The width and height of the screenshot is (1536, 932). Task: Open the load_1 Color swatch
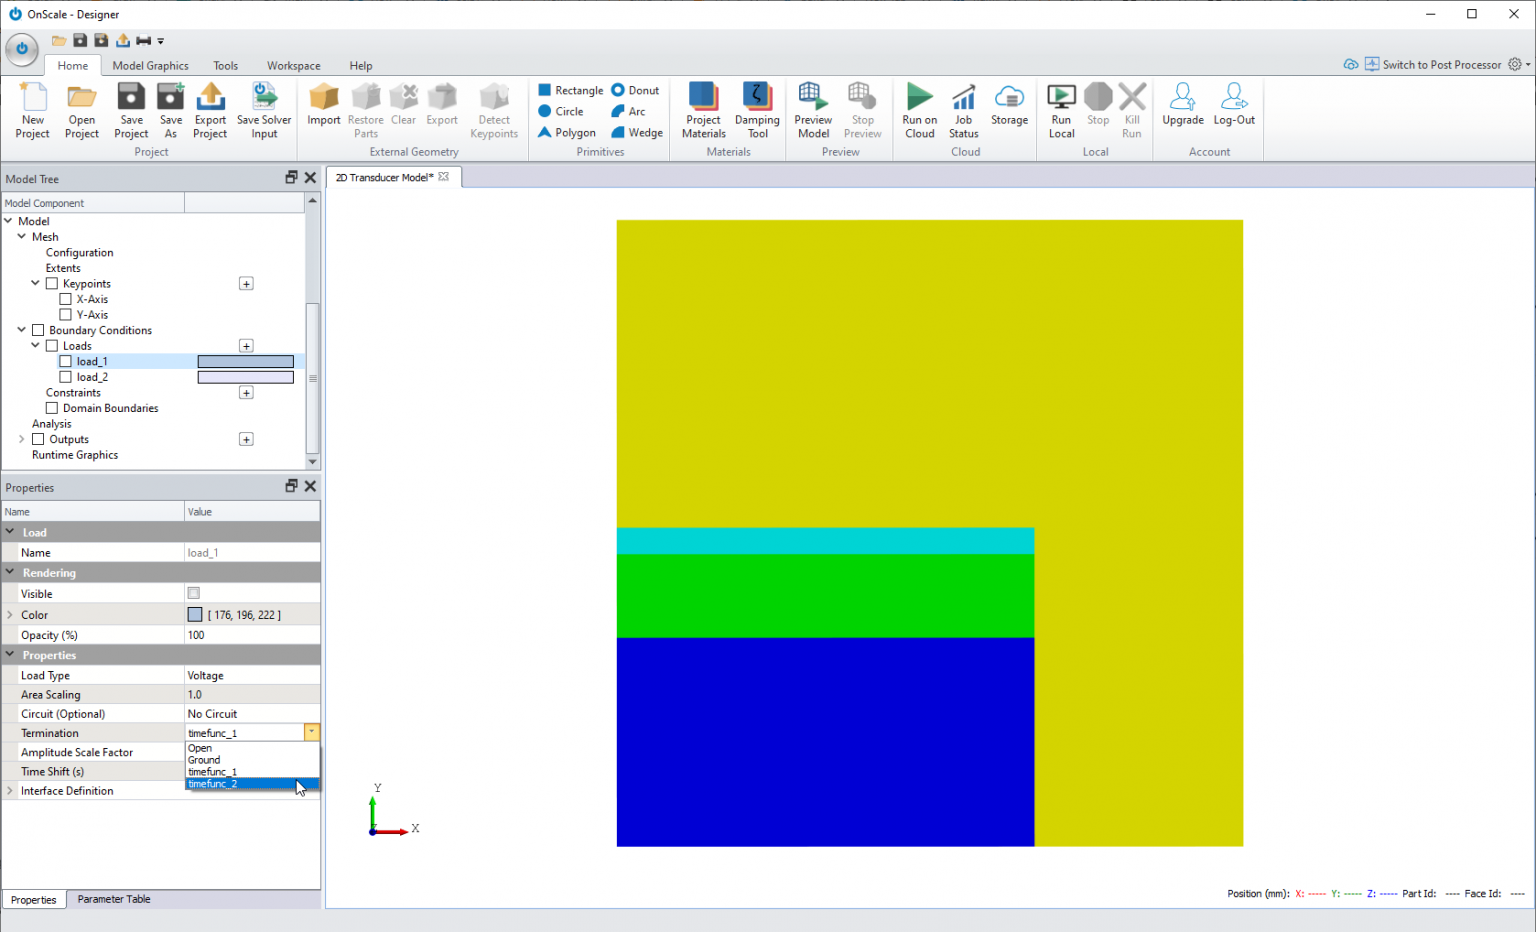click(194, 614)
